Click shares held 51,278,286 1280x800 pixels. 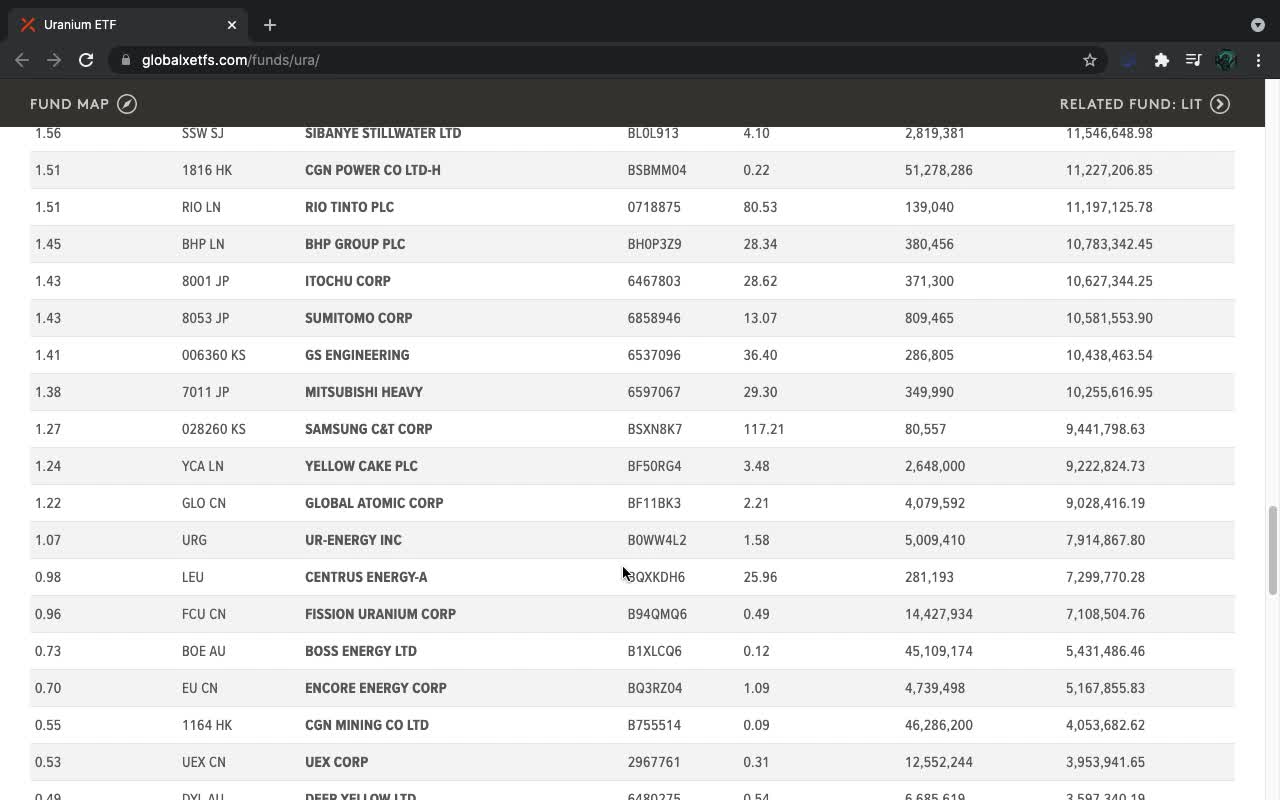pyautogui.click(x=939, y=170)
